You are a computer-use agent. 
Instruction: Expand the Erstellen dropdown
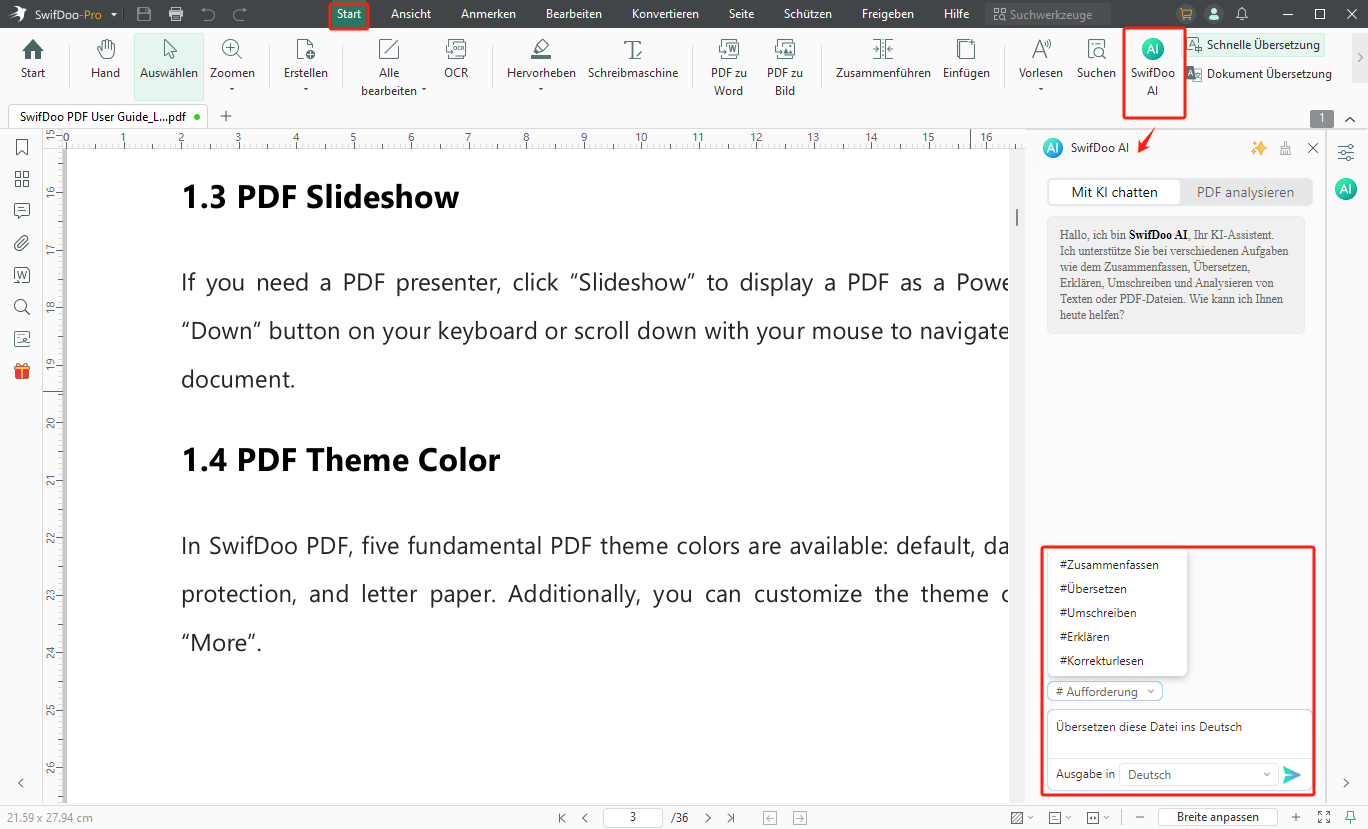306,89
